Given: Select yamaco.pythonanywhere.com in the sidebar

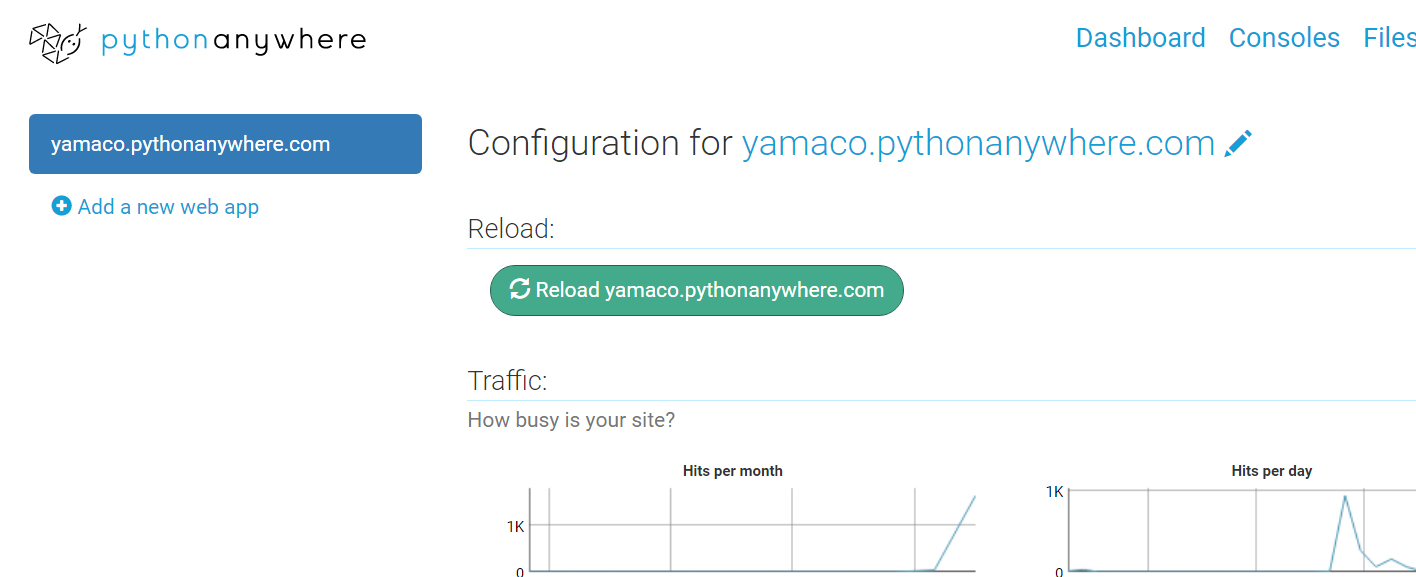Looking at the screenshot, I should (225, 144).
